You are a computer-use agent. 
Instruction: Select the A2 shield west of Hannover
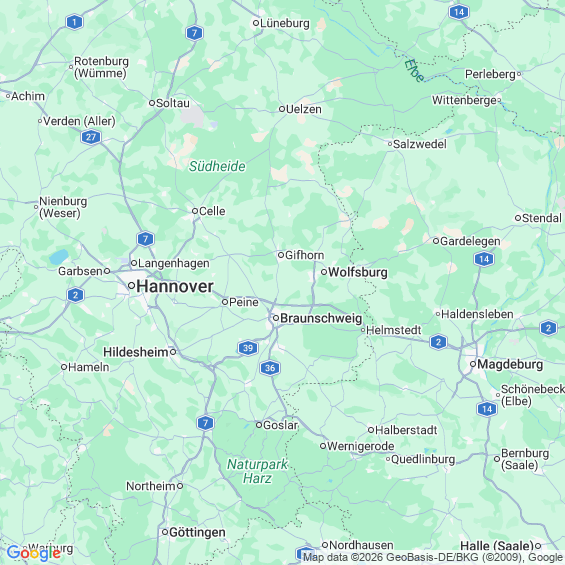76,295
